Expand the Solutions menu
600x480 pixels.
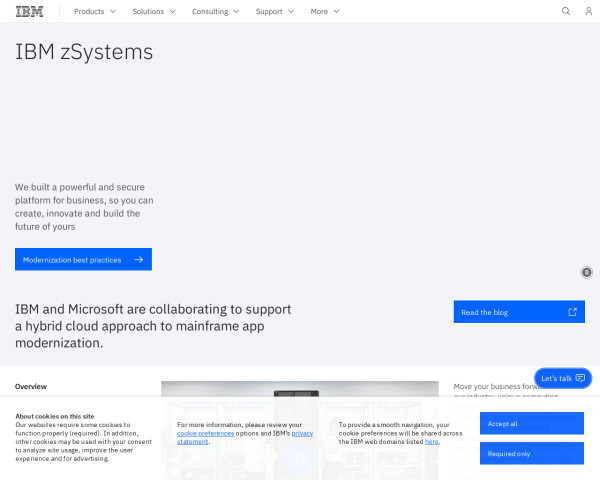click(x=154, y=11)
